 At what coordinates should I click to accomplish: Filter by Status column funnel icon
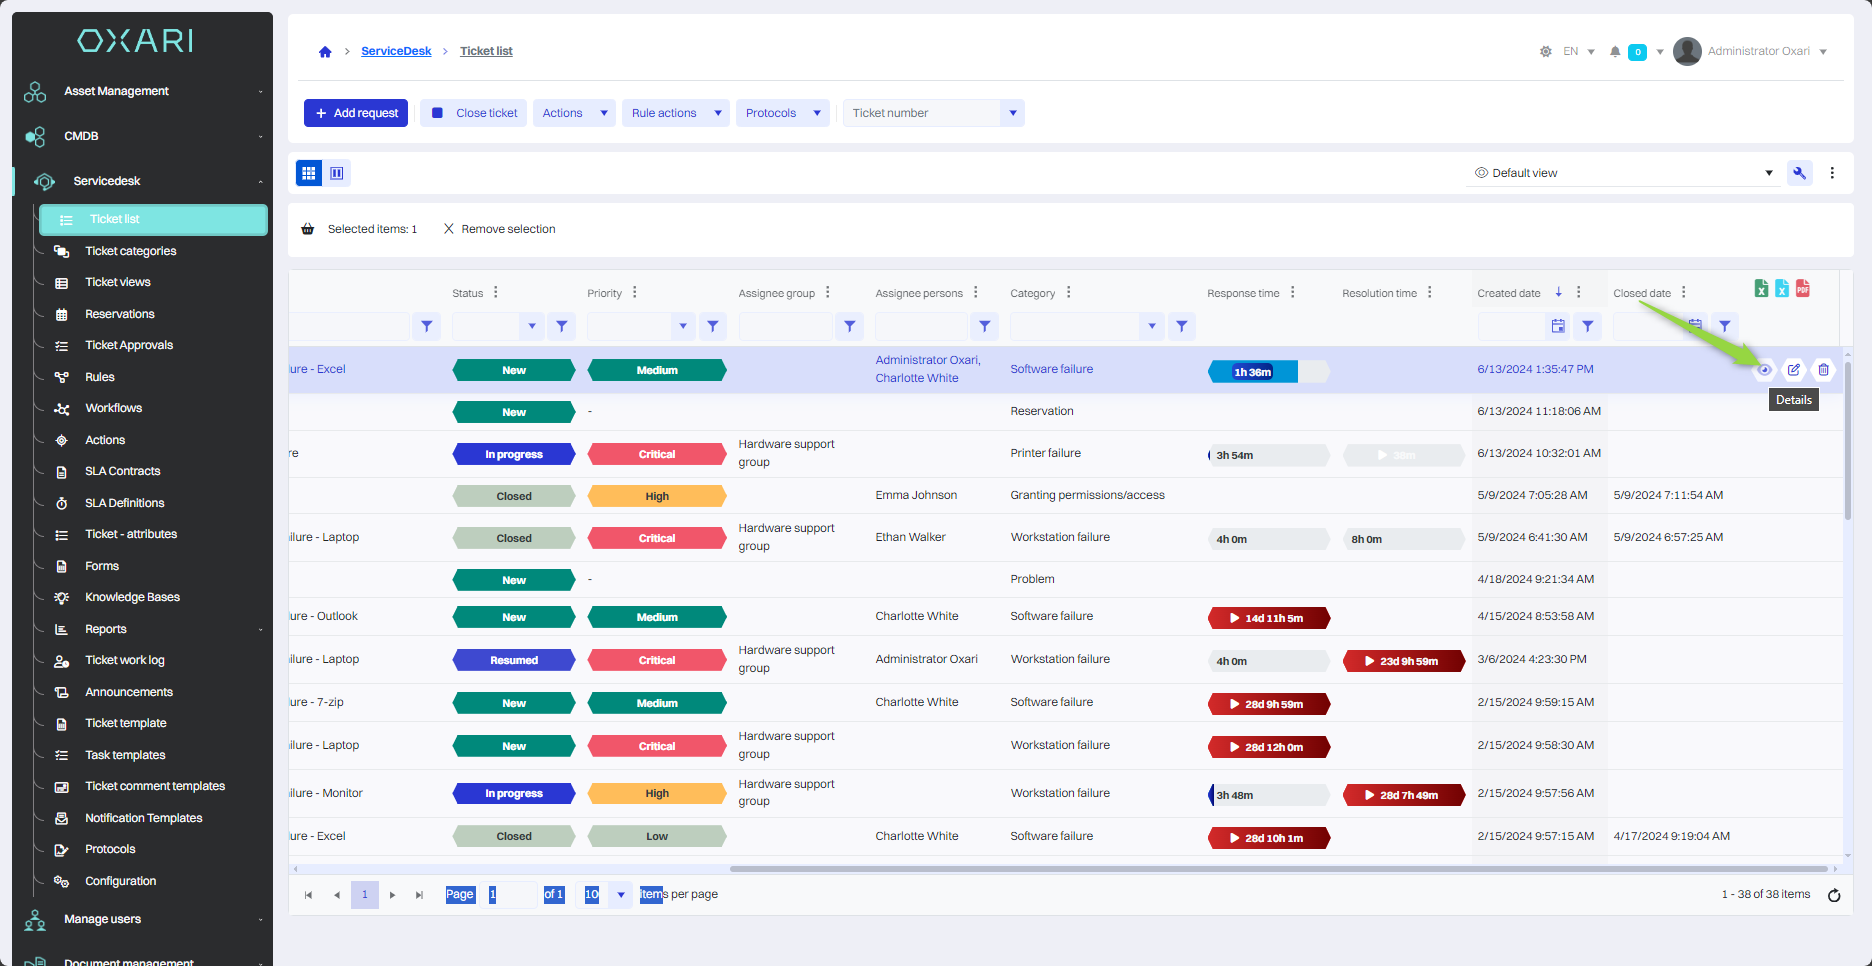click(x=562, y=326)
